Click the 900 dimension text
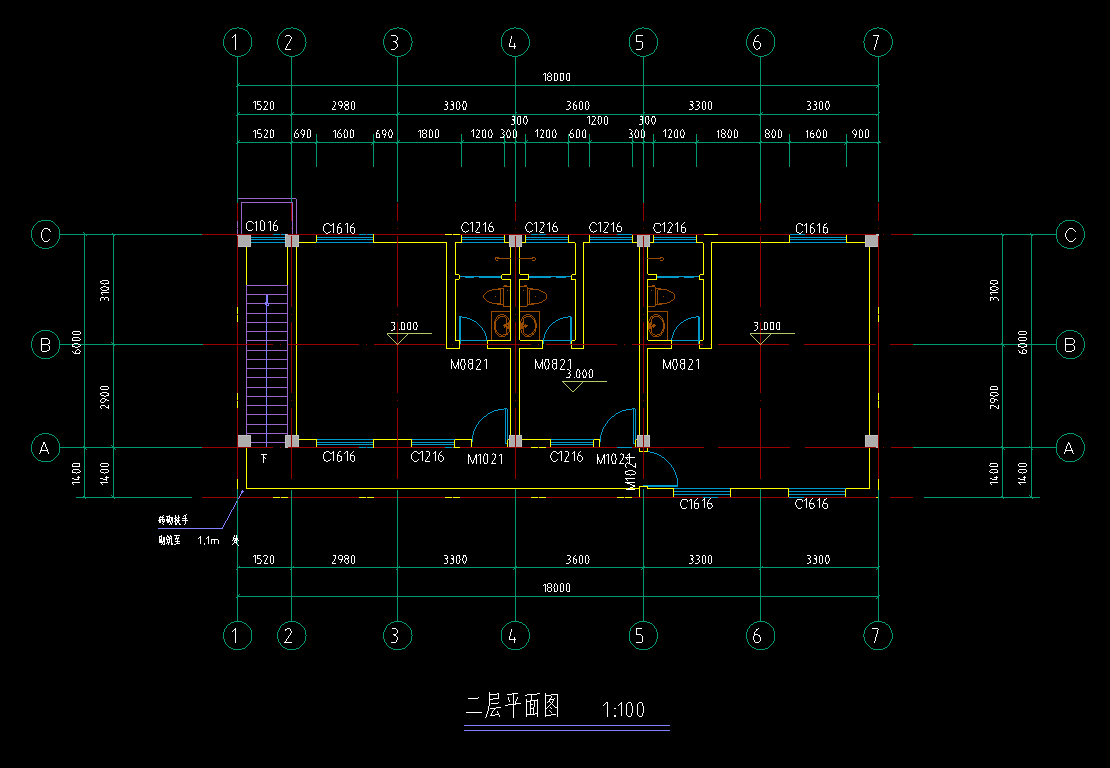 pos(860,134)
